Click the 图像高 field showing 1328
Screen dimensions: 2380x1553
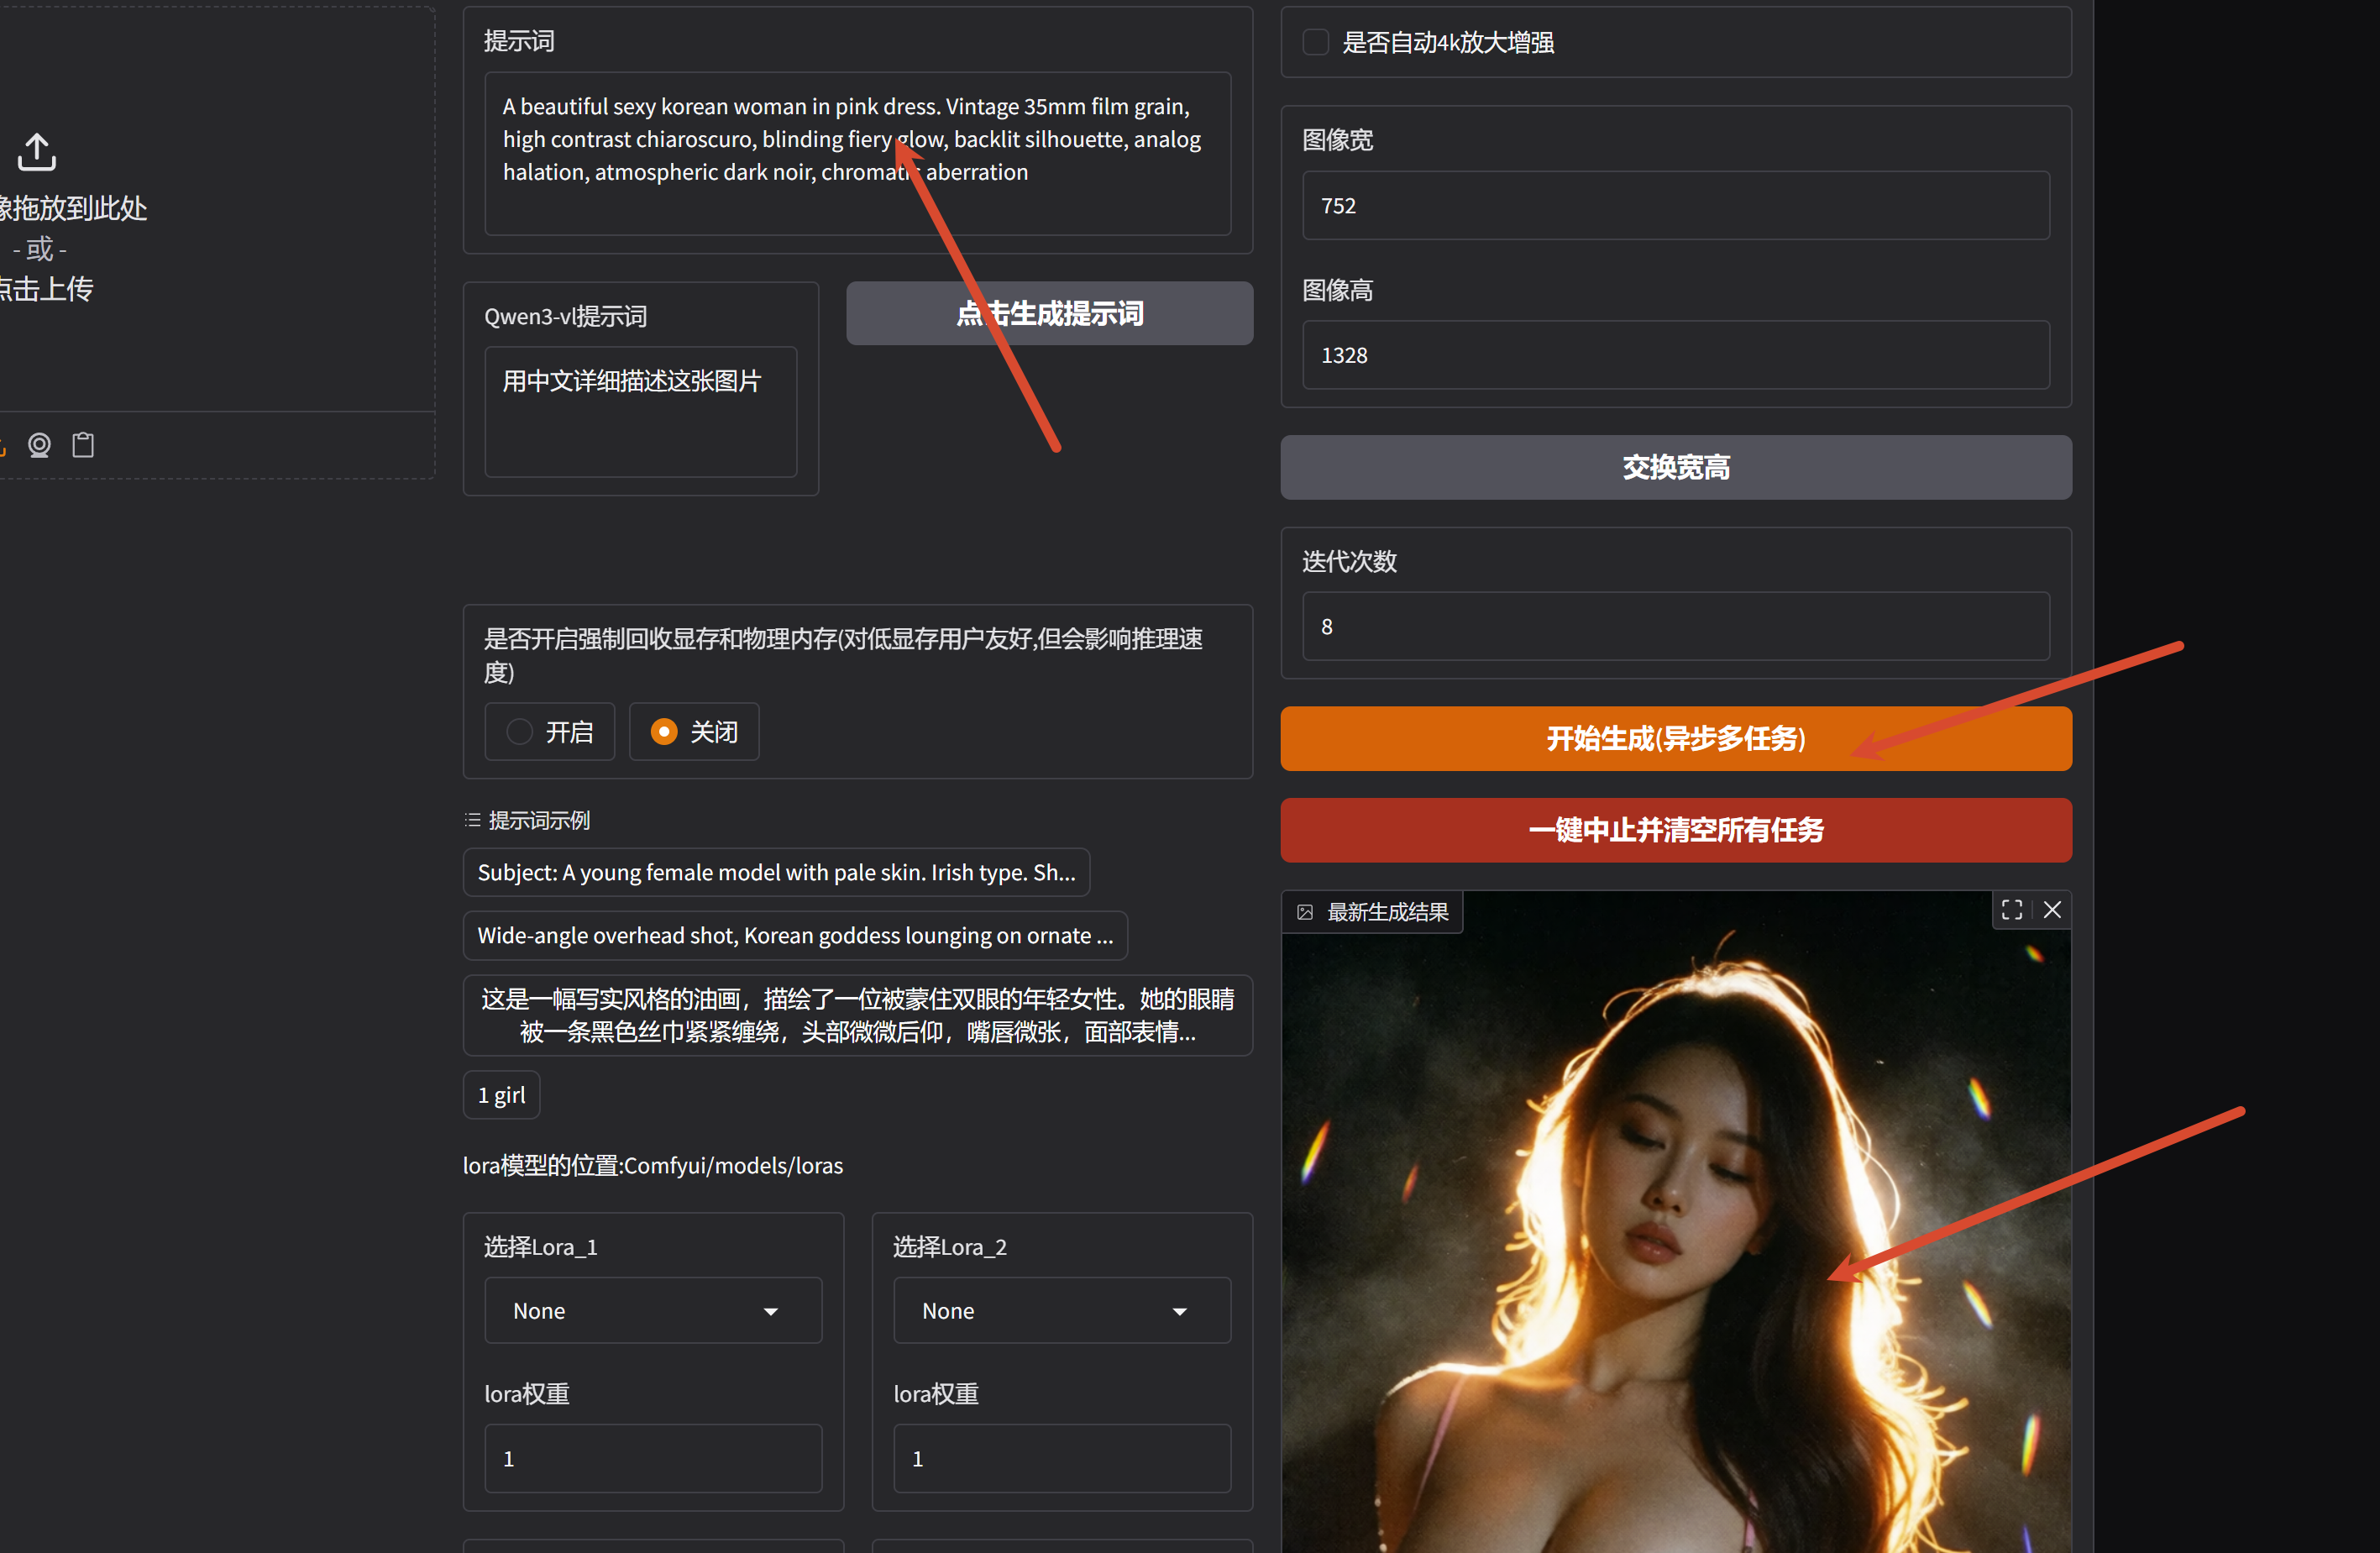point(1676,355)
